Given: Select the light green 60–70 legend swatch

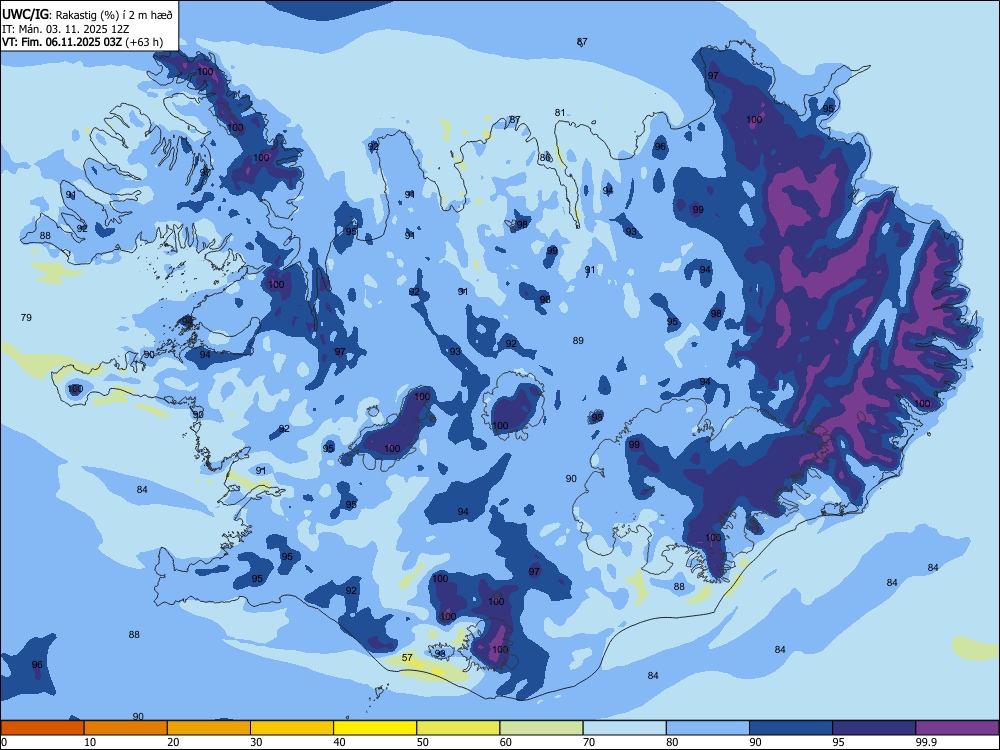Looking at the screenshot, I should (x=541, y=728).
